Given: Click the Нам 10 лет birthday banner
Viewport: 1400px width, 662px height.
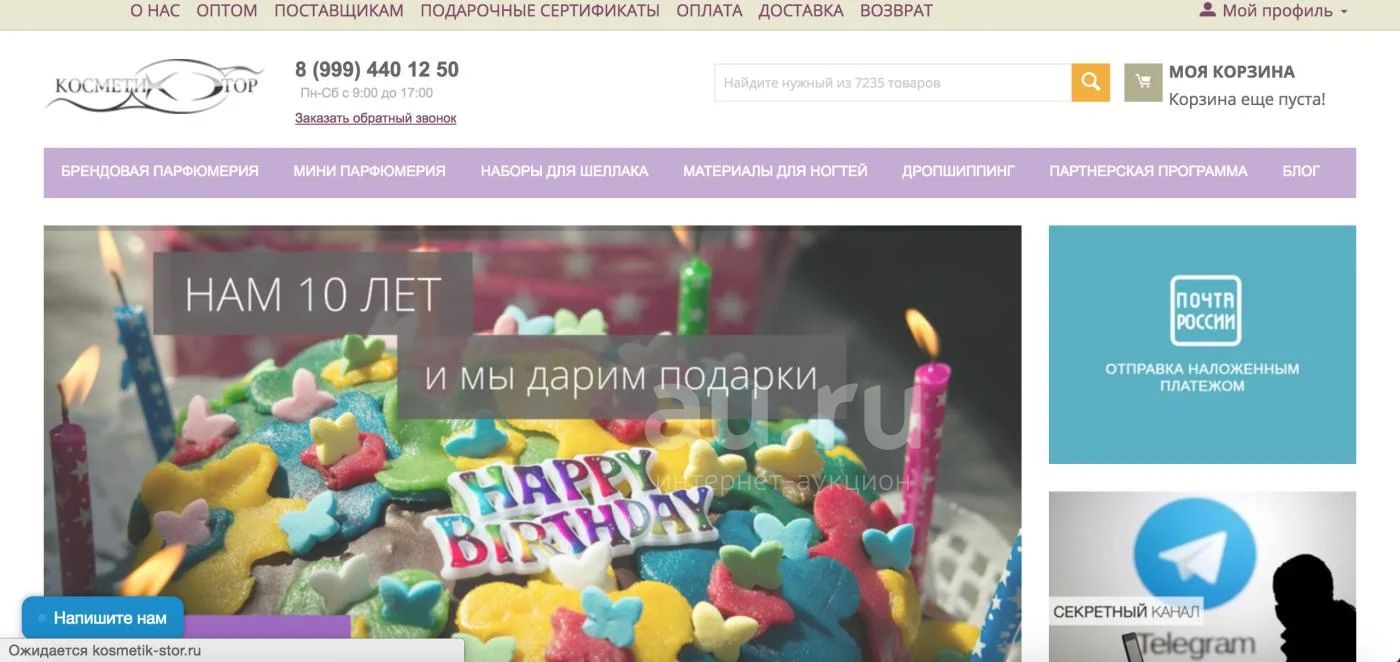Looking at the screenshot, I should [532, 443].
